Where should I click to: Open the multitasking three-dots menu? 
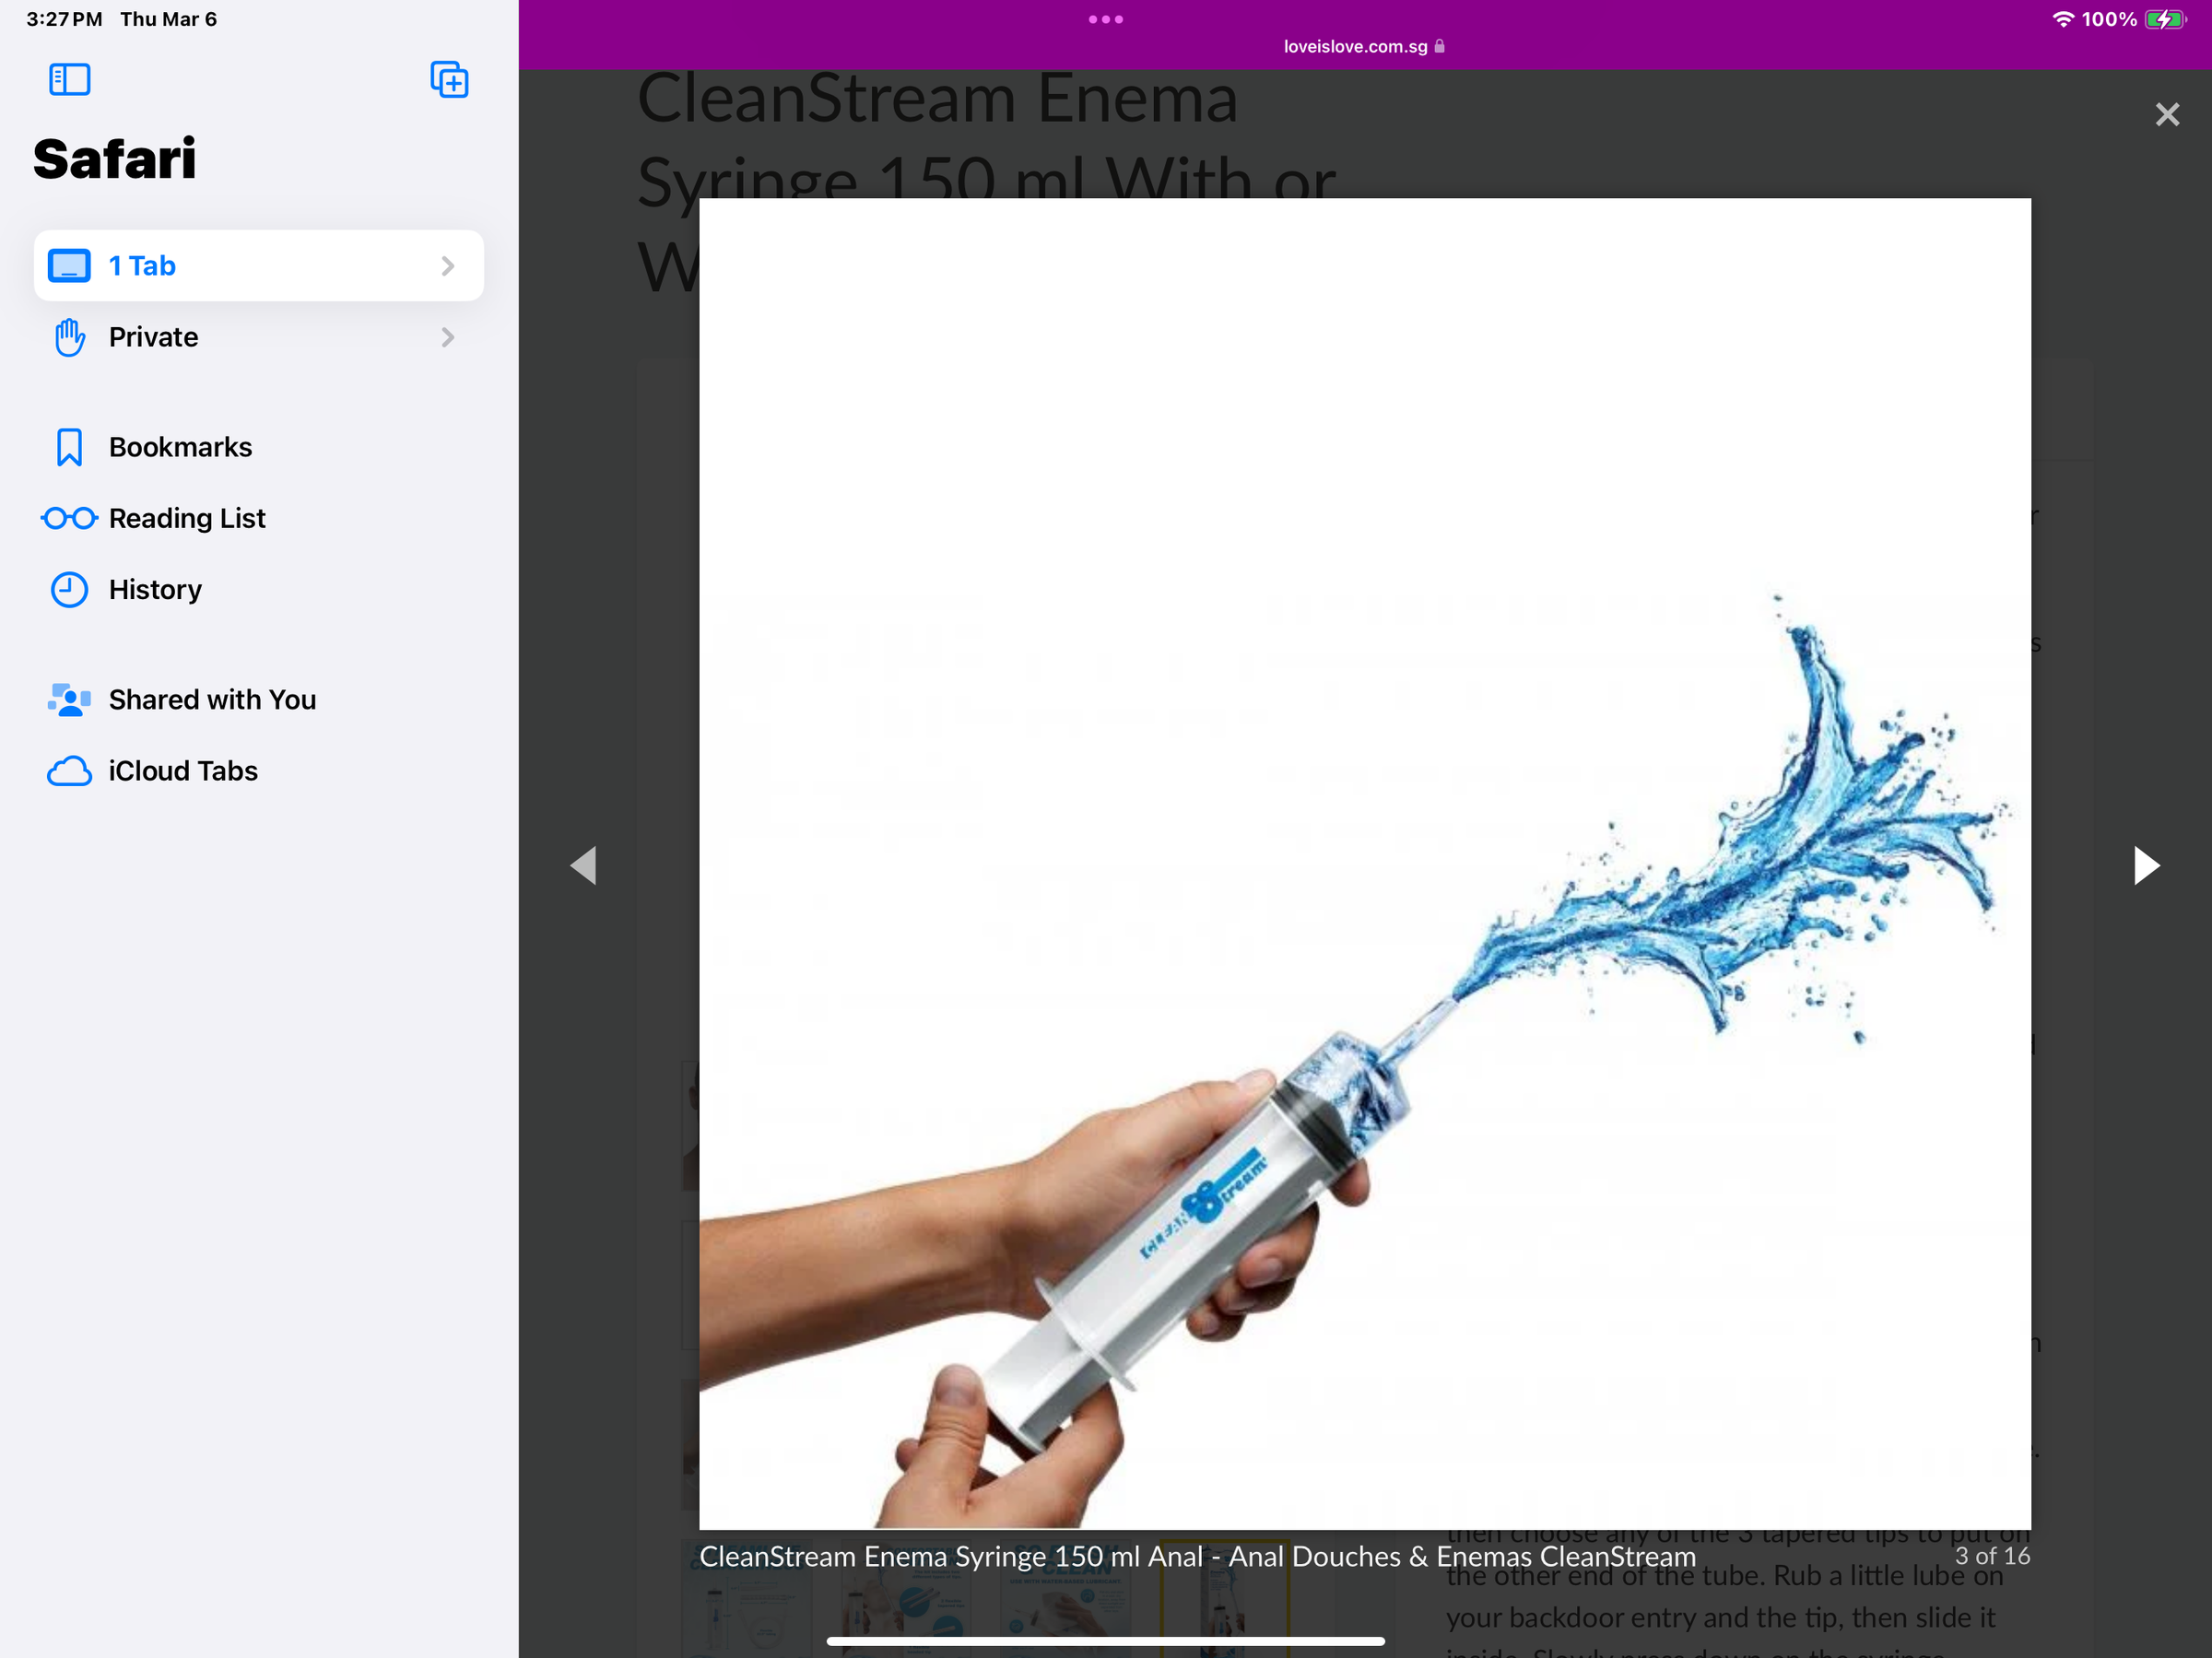click(x=1105, y=19)
